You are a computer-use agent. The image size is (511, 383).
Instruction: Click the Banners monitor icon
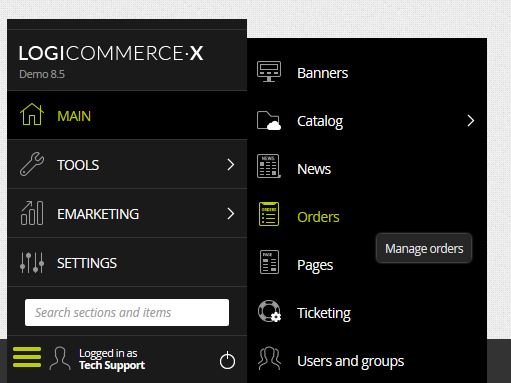coord(269,72)
